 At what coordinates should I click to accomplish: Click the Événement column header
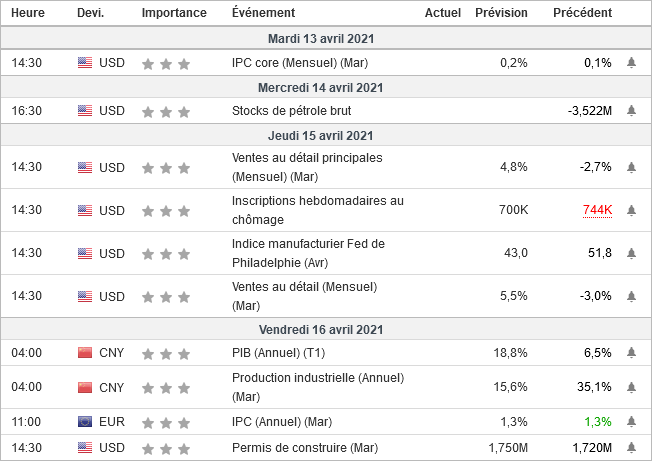(x=263, y=13)
